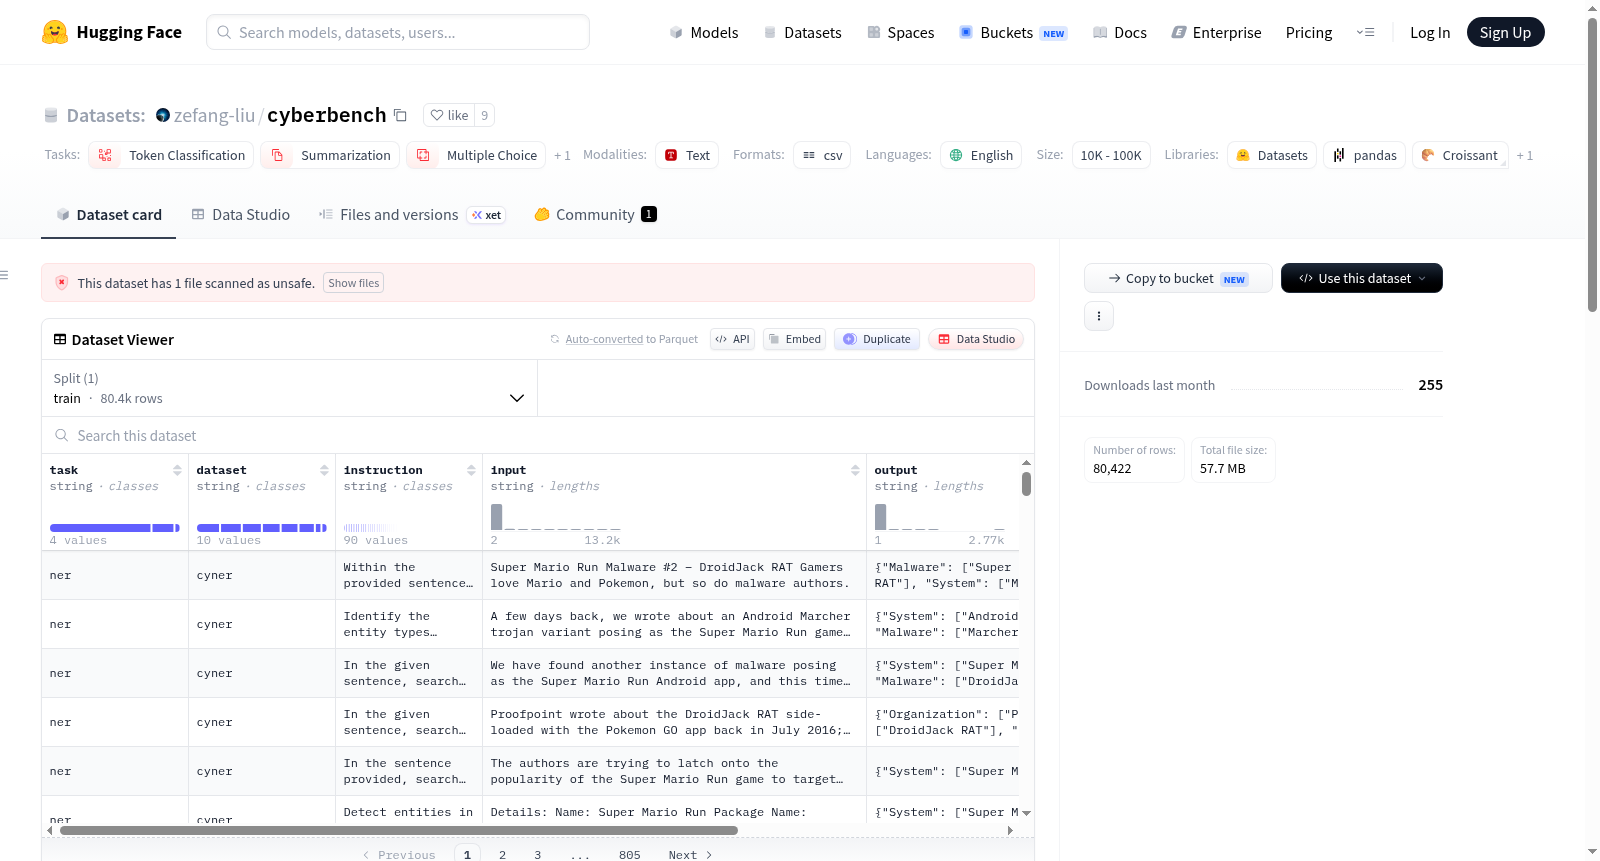Click the Duplicate button
Screen dimensions: 1600x861
877,339
